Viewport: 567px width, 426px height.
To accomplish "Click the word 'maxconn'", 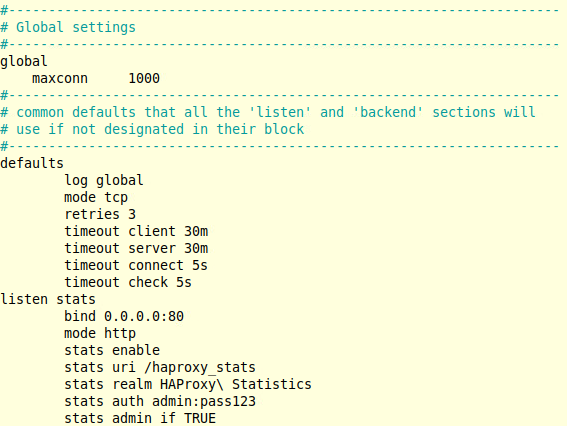I will (60, 78).
